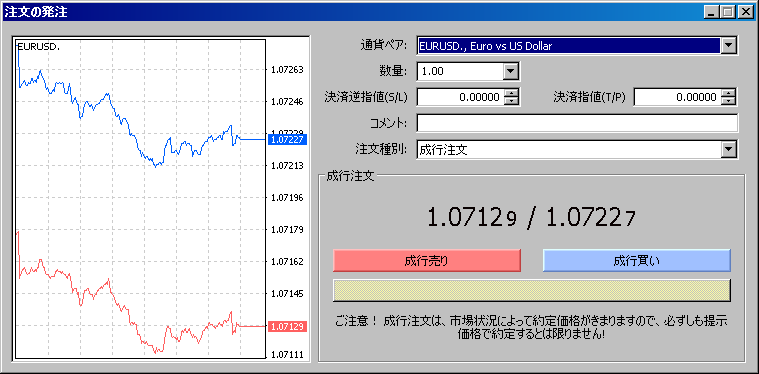Increase the S/L value with up arrow
Image resolution: width=759 pixels, height=374 pixels.
click(511, 94)
